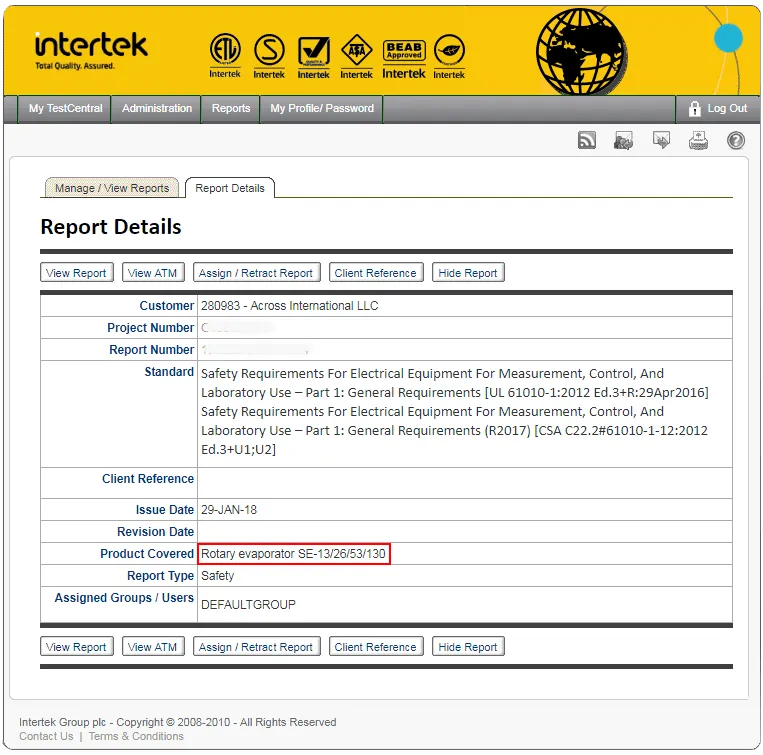Click the globe graphic in header

coord(581,51)
